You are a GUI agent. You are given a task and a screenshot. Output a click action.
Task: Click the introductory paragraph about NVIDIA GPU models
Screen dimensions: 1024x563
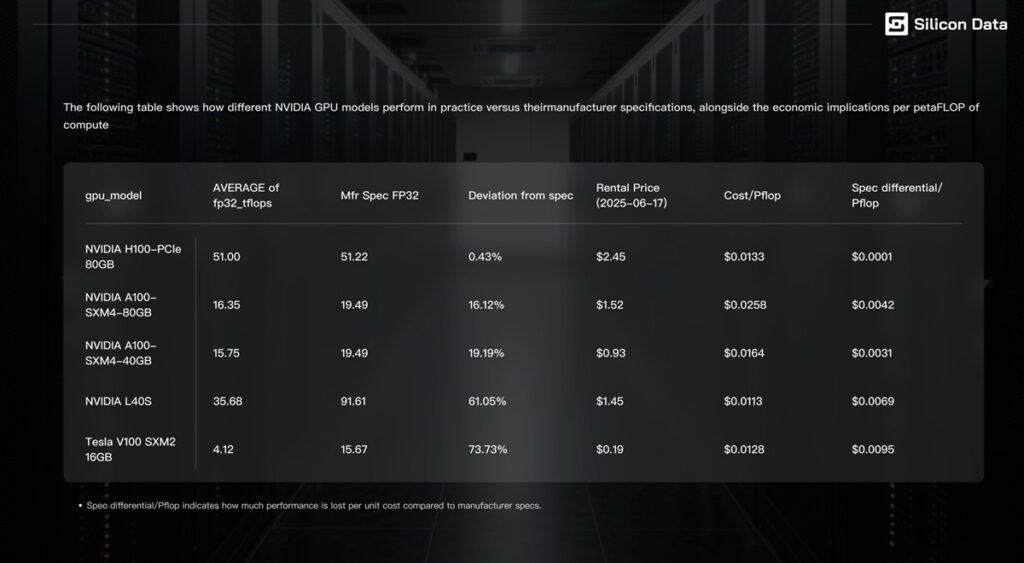(x=521, y=116)
